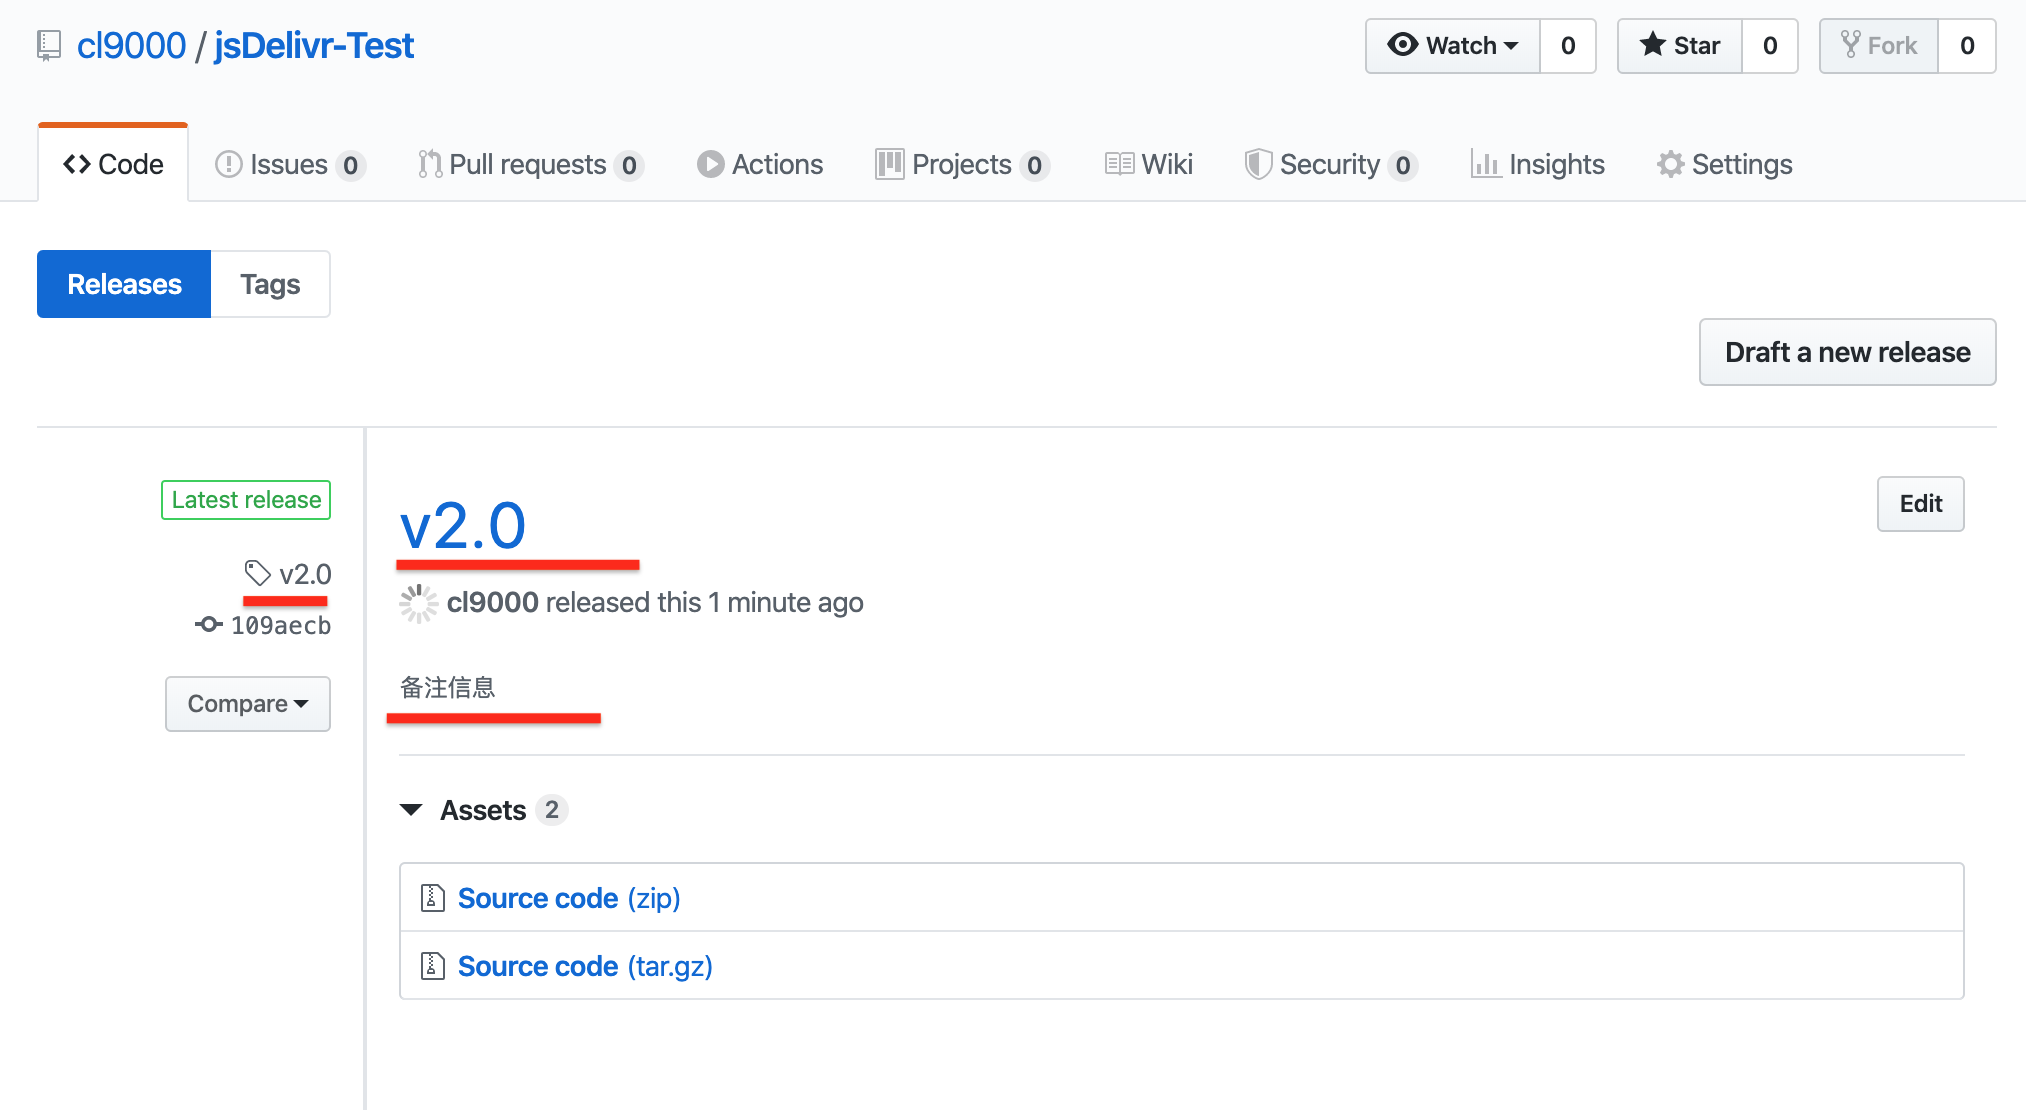Switch to the Security tab
Viewport: 2026px width, 1110px height.
pos(1331,164)
